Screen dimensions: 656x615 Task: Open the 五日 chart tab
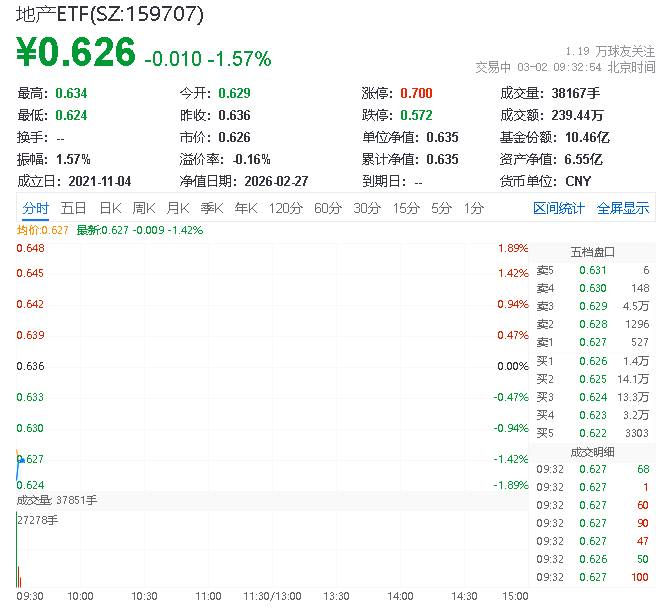pyautogui.click(x=73, y=208)
